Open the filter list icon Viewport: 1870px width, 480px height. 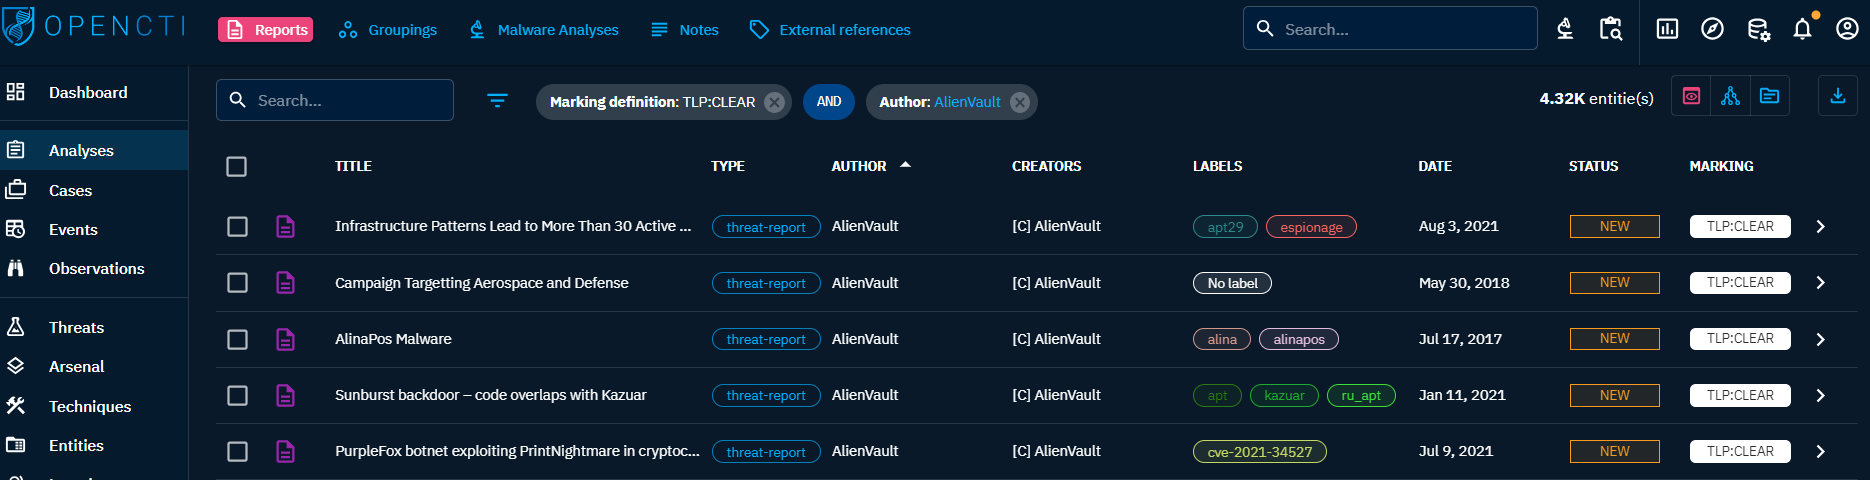[497, 100]
